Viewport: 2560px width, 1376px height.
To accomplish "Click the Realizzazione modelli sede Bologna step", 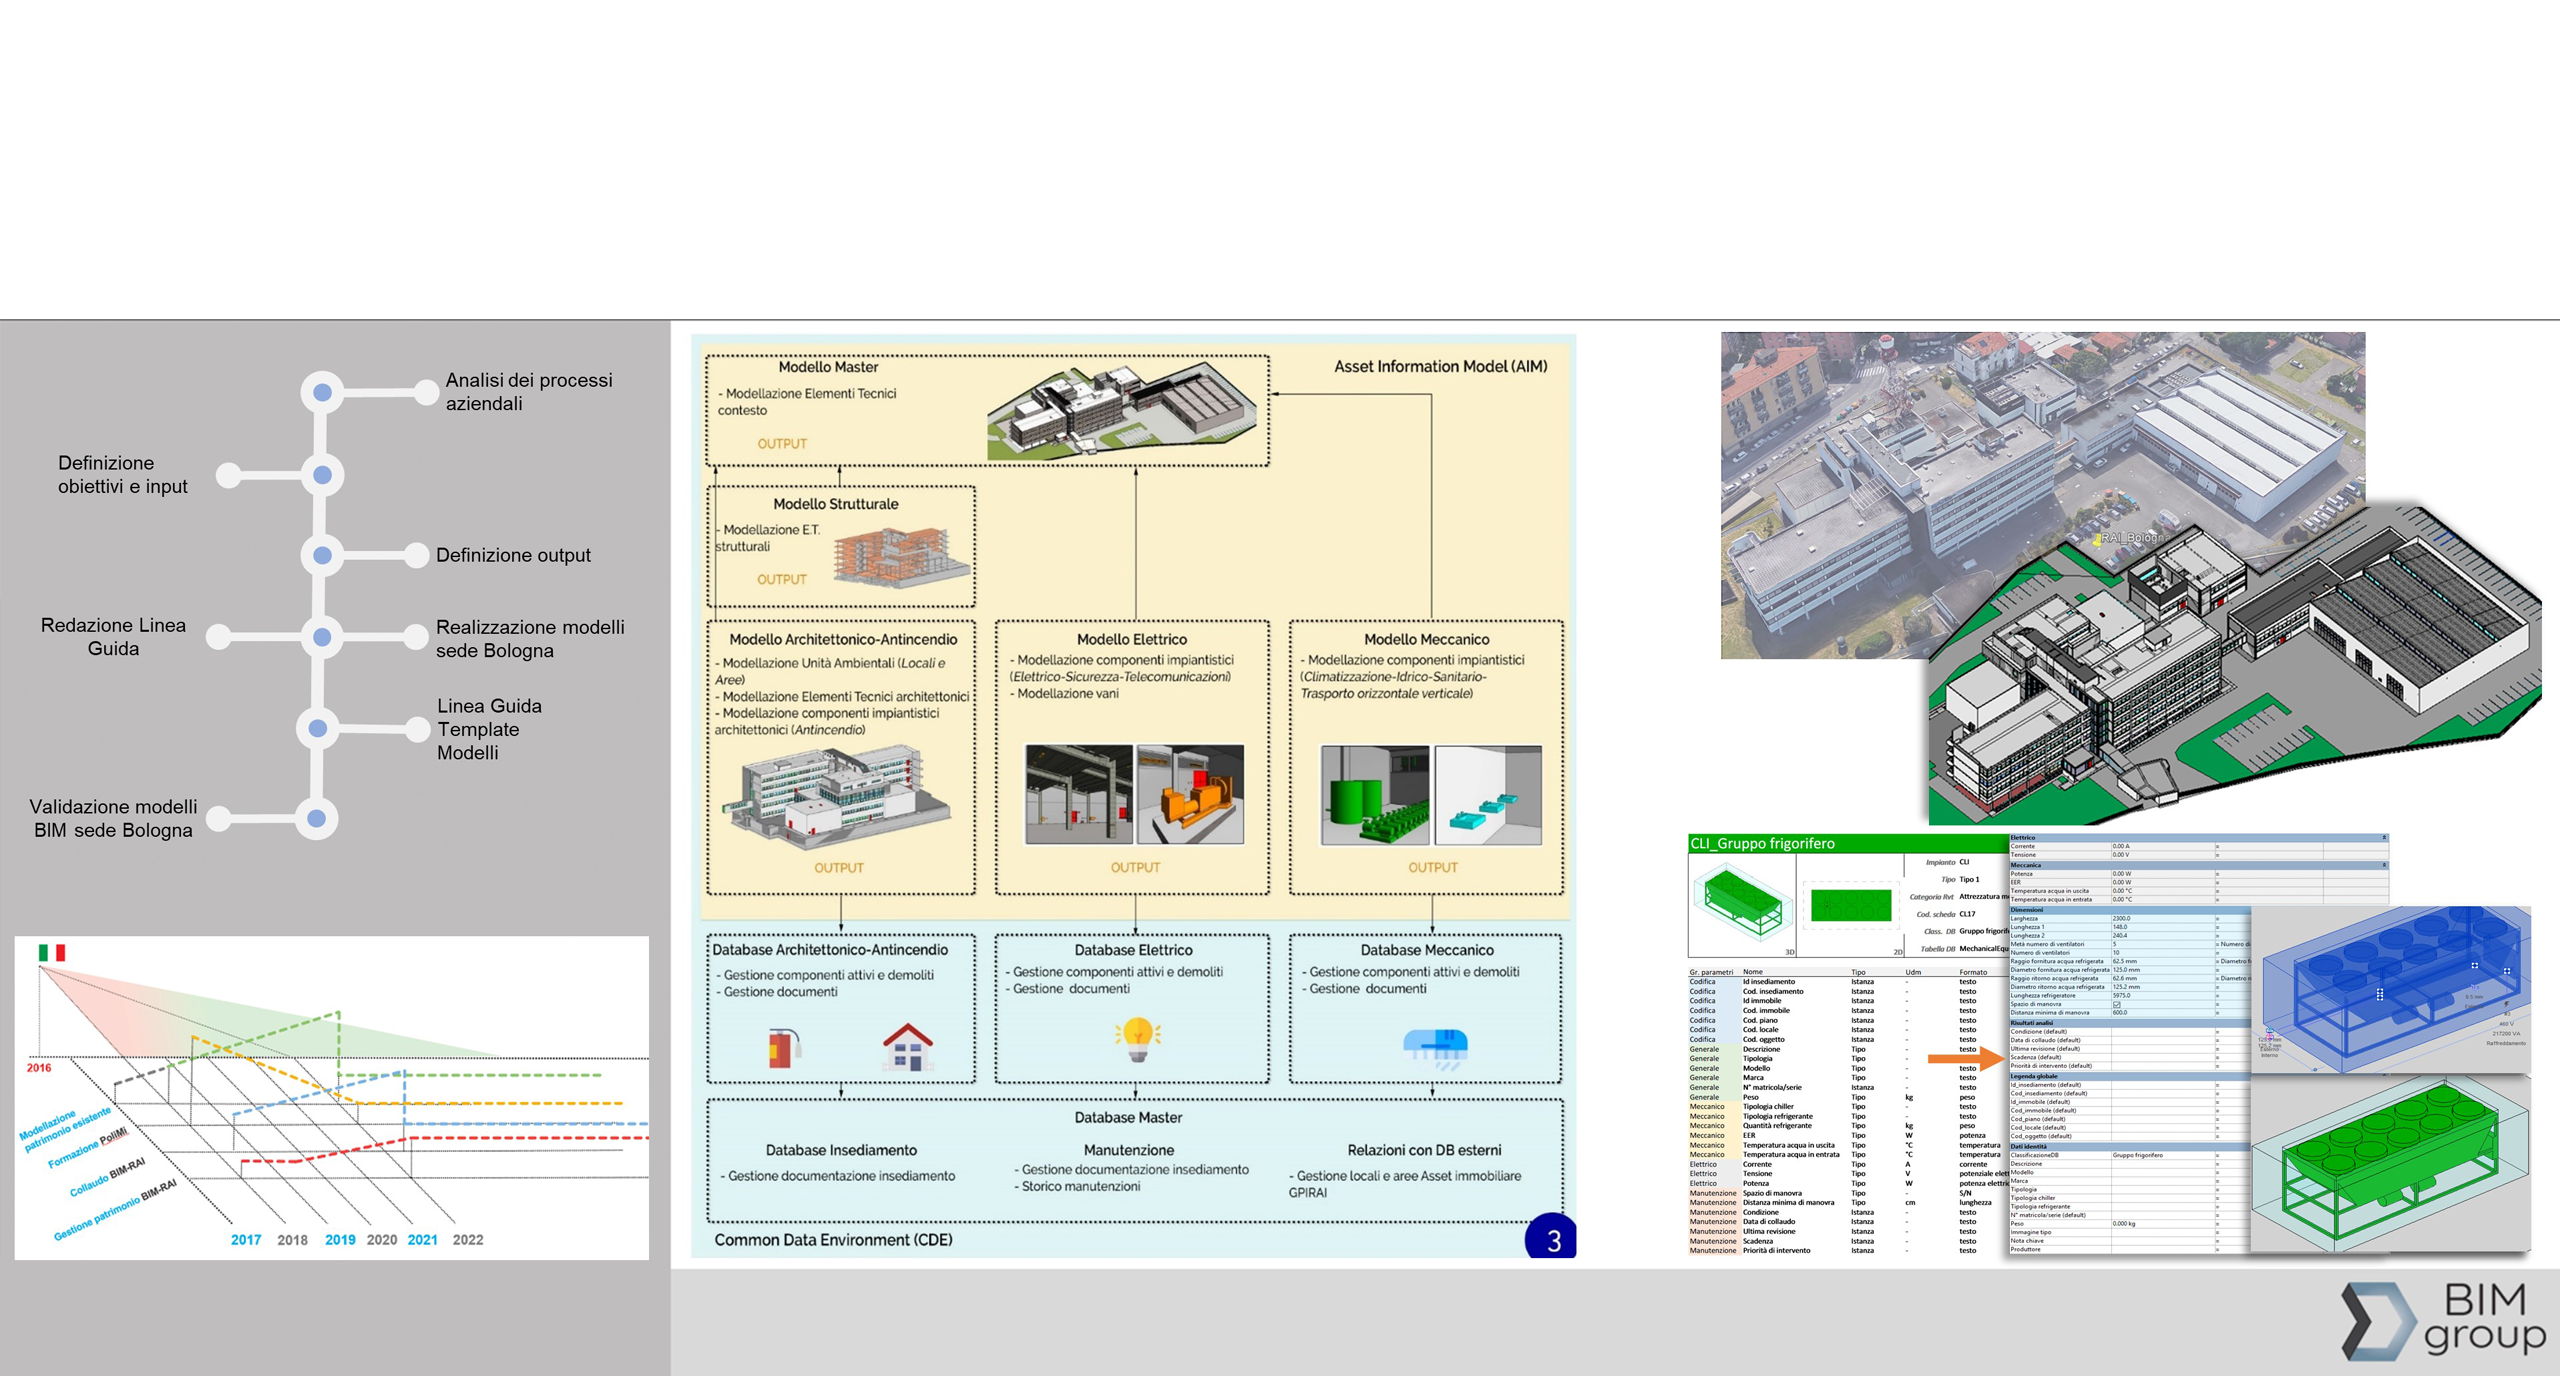I will tap(530, 638).
